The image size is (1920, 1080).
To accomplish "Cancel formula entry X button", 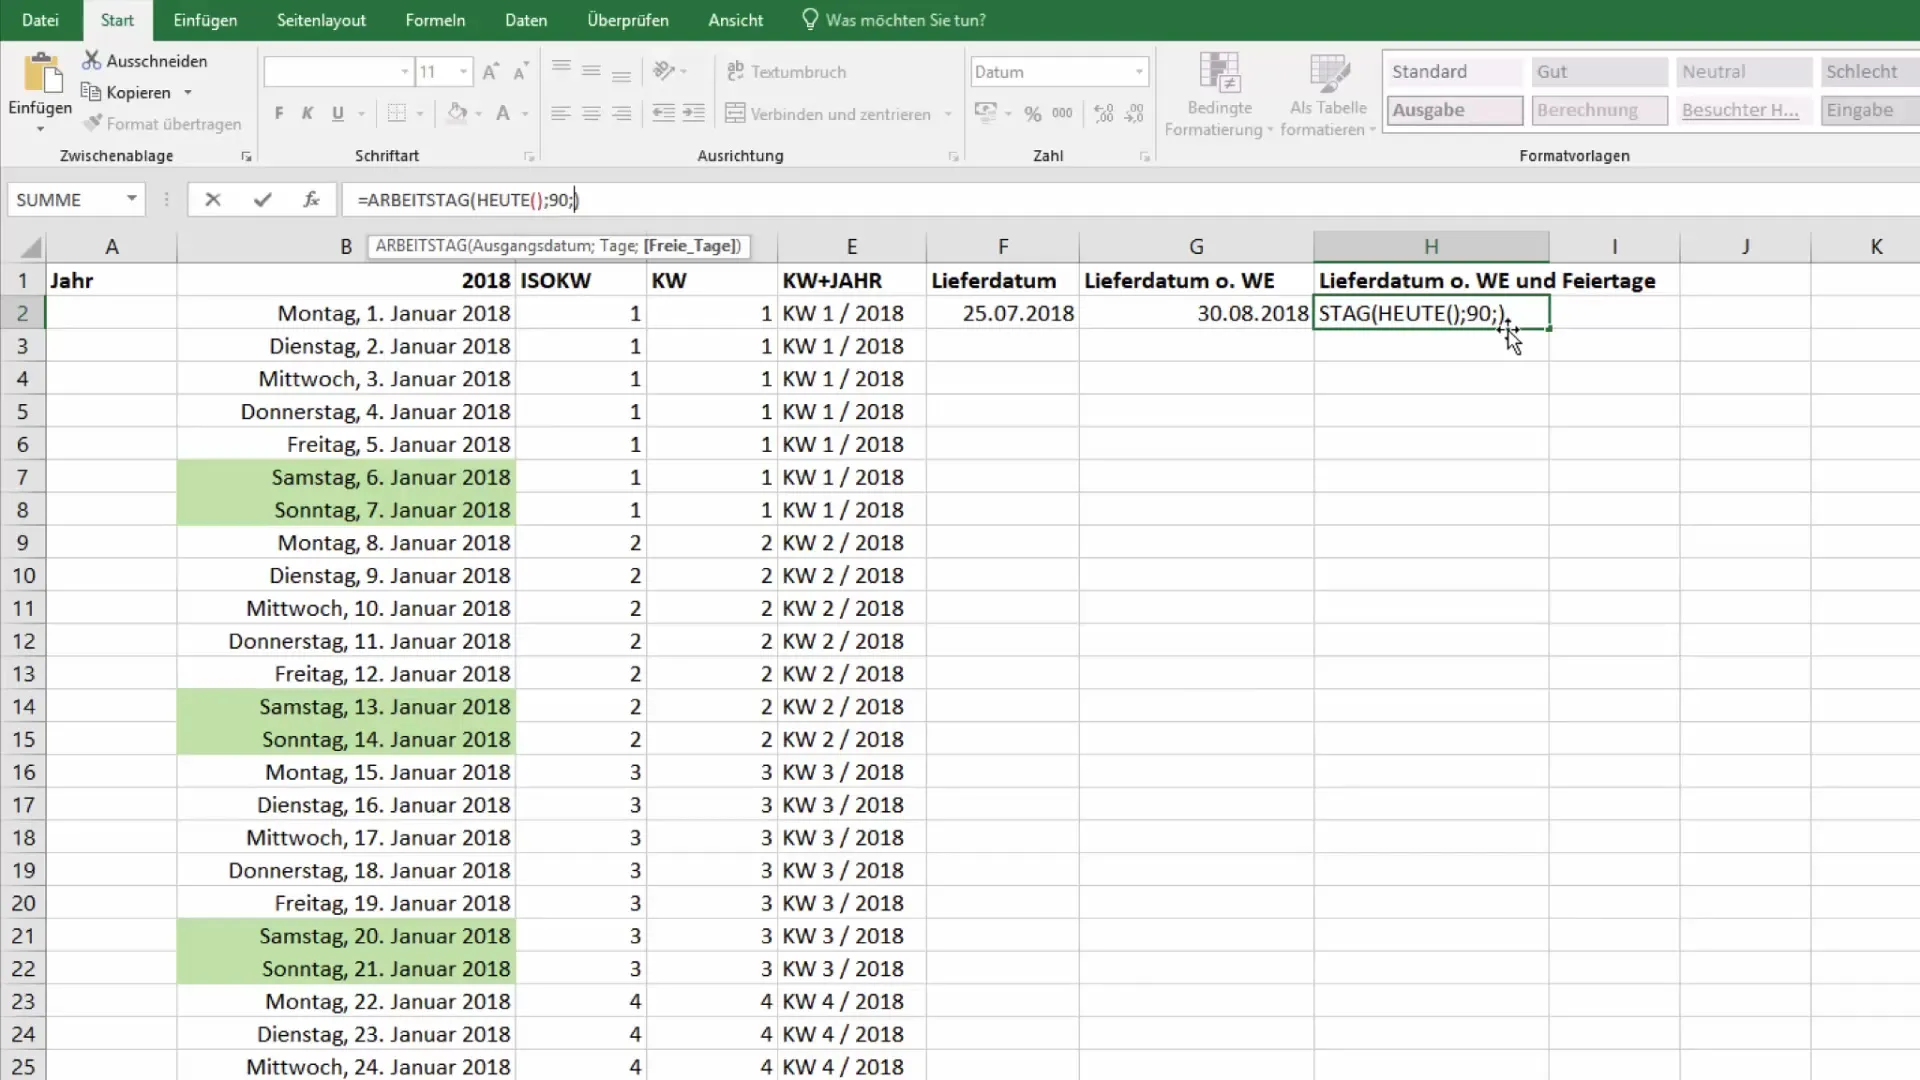I will 212,200.
